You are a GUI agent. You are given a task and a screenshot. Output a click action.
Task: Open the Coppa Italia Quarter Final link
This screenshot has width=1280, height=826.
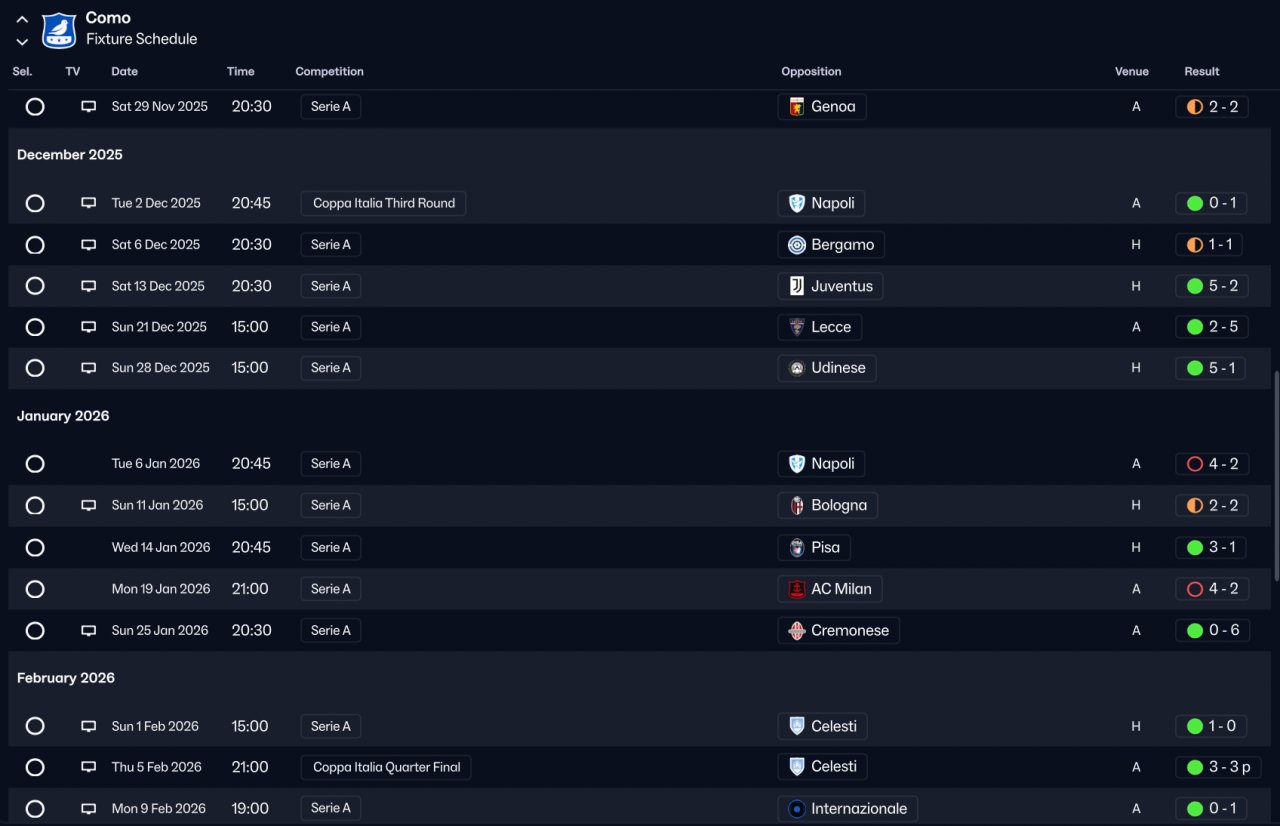(386, 768)
